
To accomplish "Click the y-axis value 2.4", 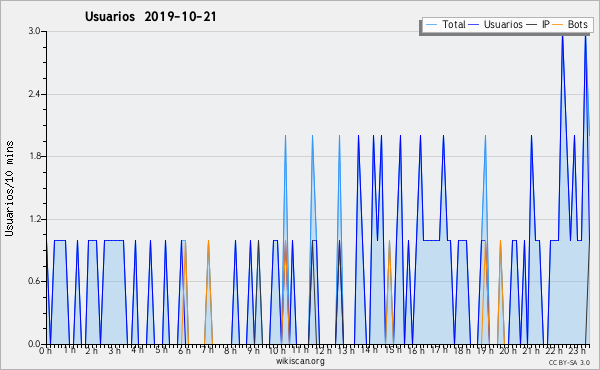I will click(x=34, y=94).
